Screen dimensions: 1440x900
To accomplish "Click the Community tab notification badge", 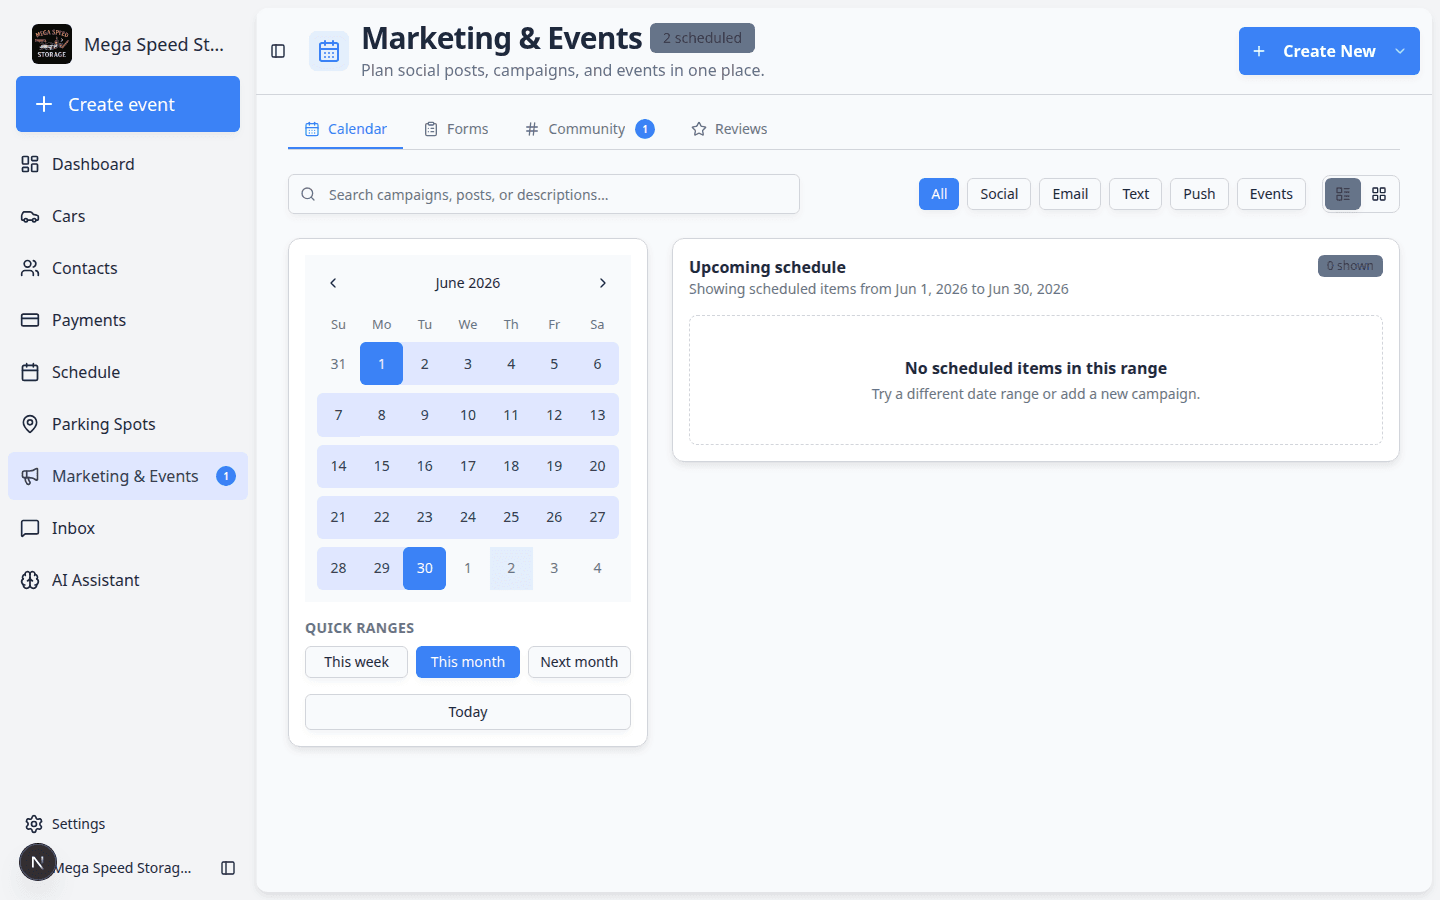I will point(645,129).
